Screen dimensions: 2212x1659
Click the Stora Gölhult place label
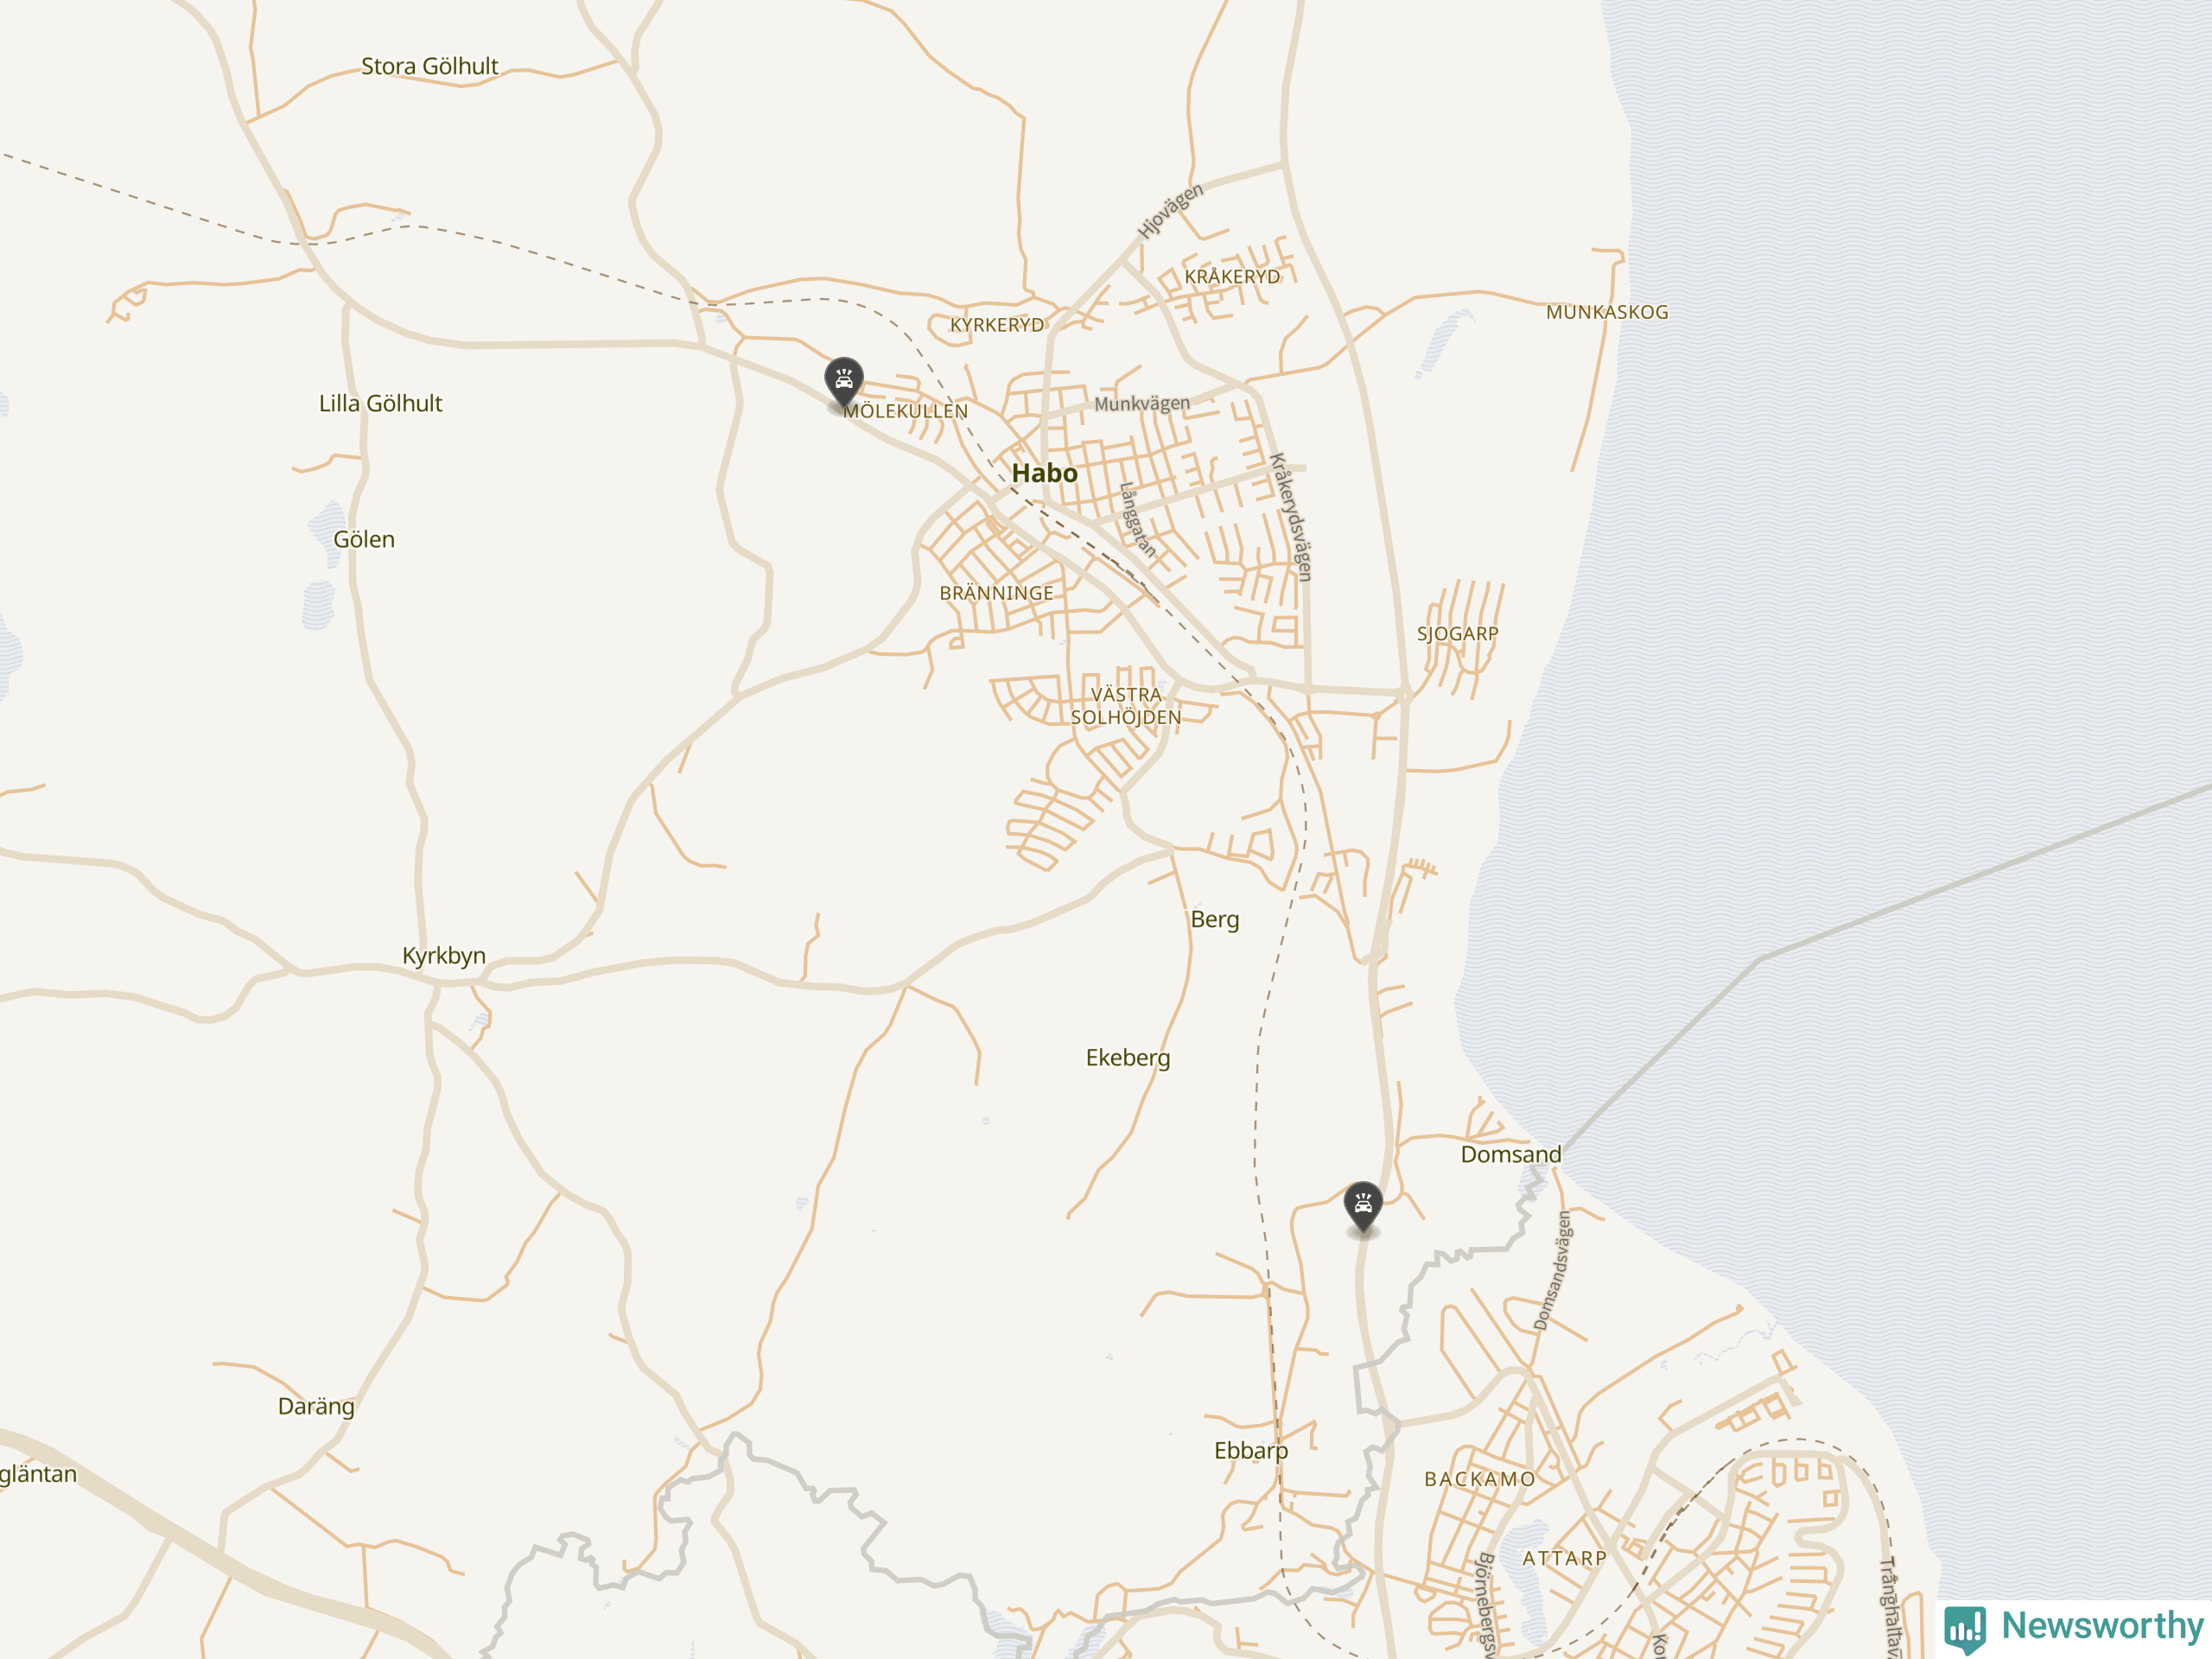point(429,66)
